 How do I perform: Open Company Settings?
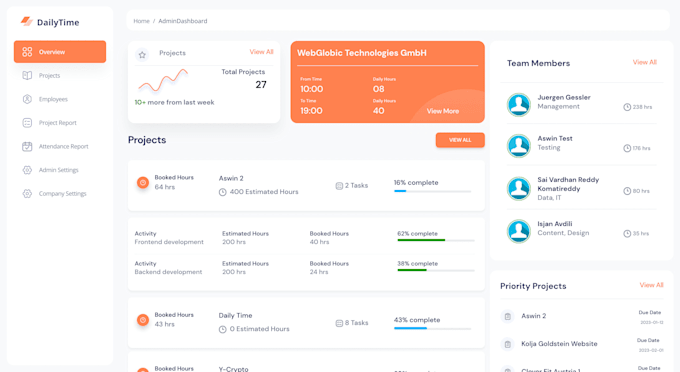[62, 193]
